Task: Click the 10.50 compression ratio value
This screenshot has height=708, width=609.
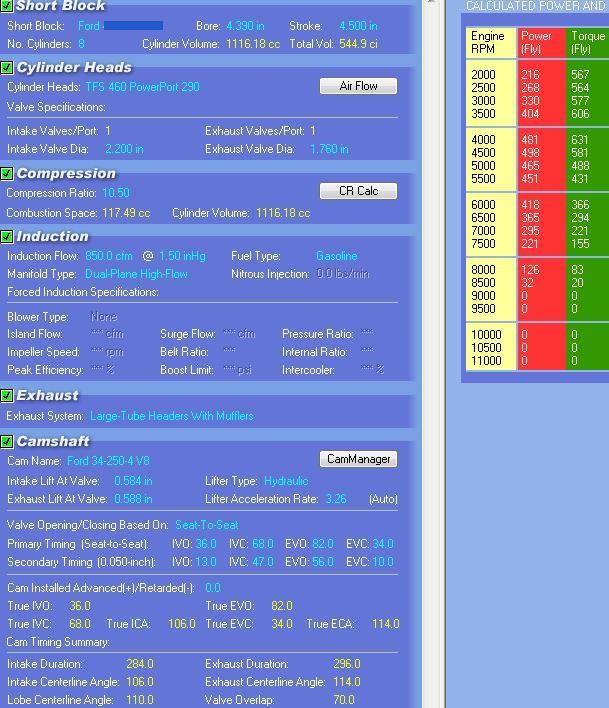Action: 116,193
